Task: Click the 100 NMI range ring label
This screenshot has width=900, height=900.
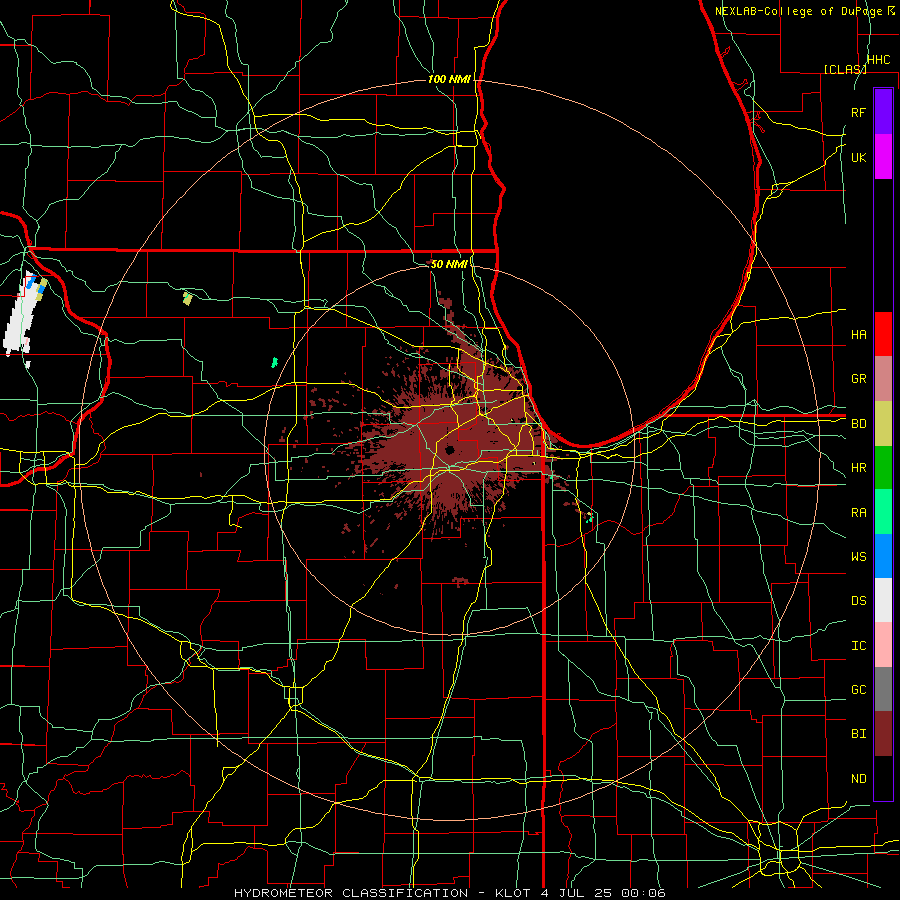Action: tap(449, 79)
